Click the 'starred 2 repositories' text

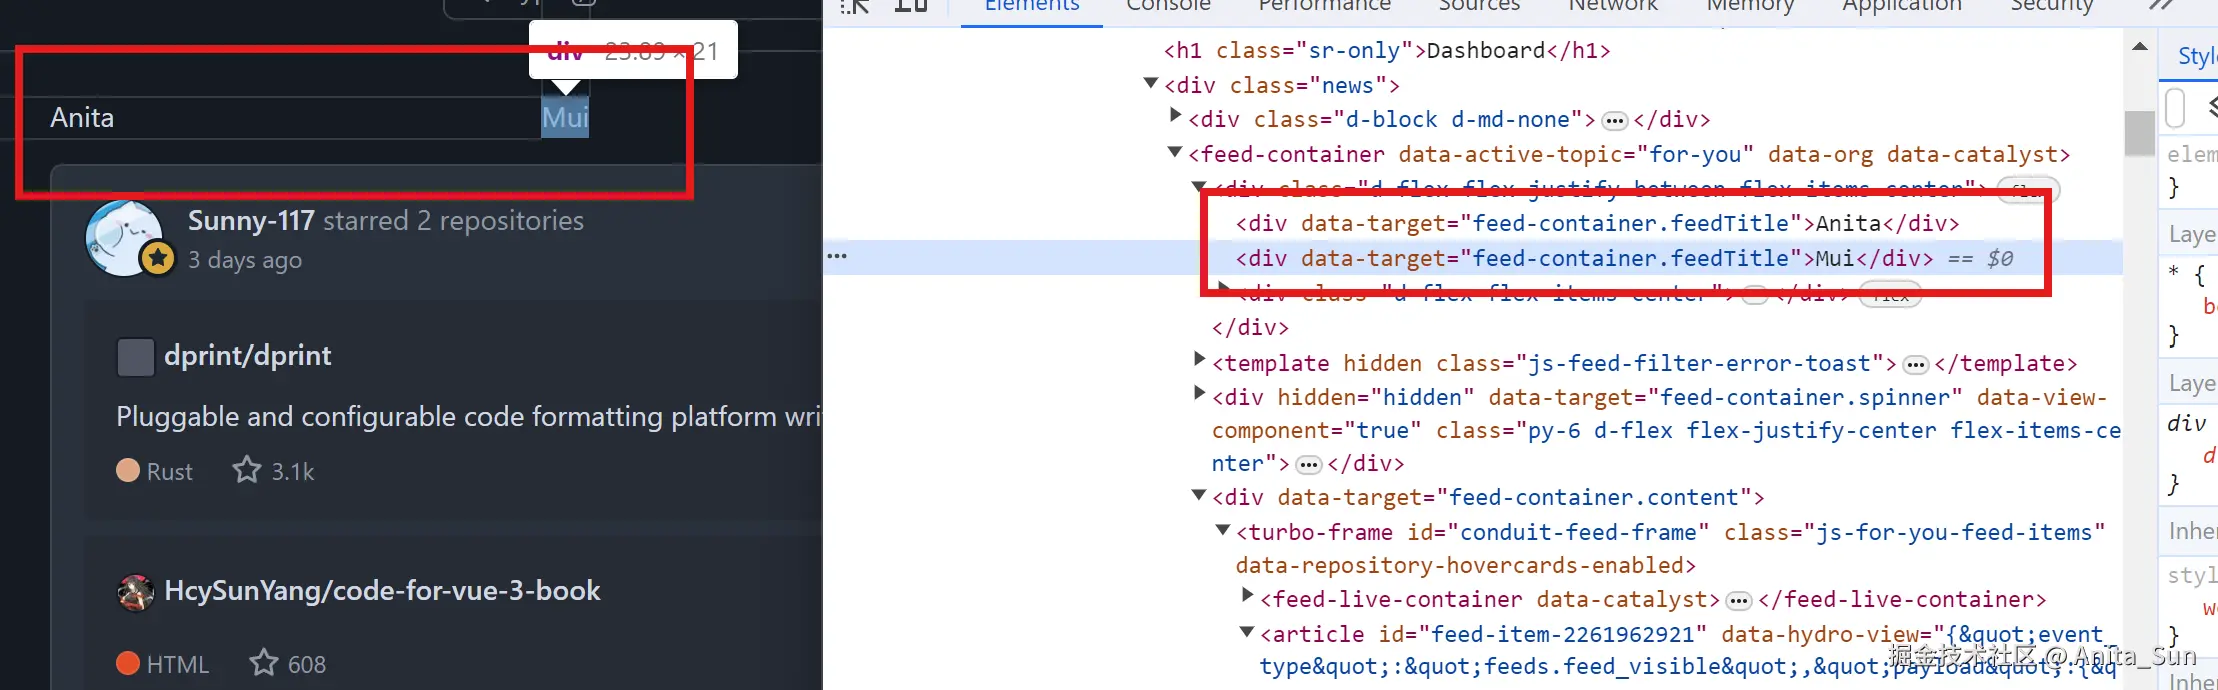pyautogui.click(x=453, y=220)
